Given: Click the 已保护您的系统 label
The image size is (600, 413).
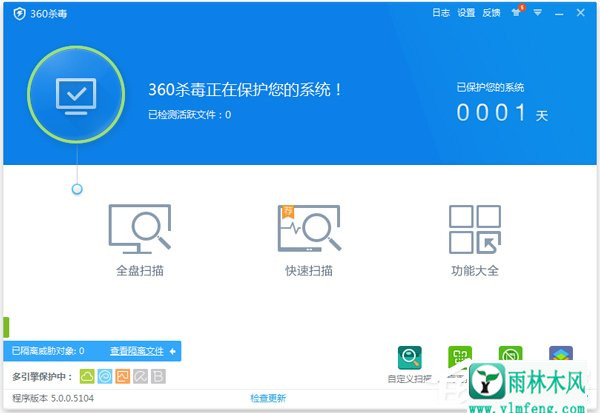Looking at the screenshot, I should click(x=490, y=87).
